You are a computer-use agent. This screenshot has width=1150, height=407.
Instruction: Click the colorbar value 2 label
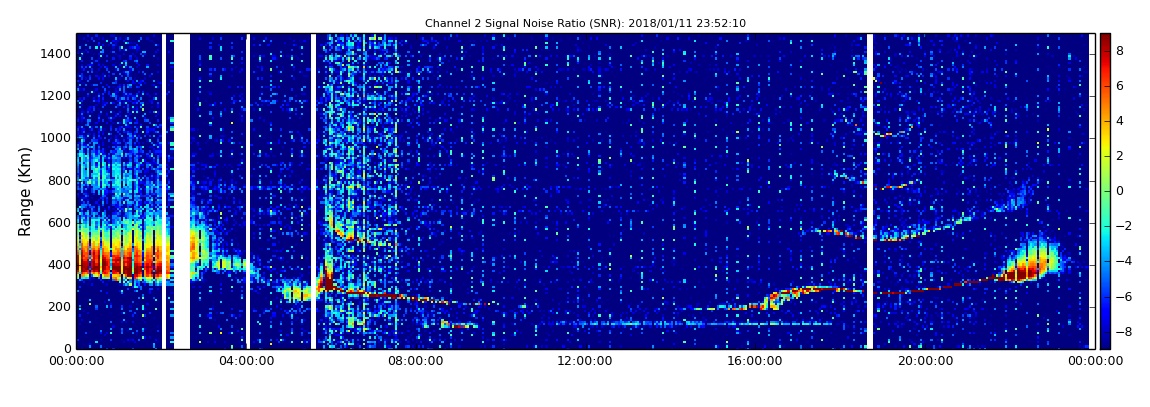[1120, 155]
